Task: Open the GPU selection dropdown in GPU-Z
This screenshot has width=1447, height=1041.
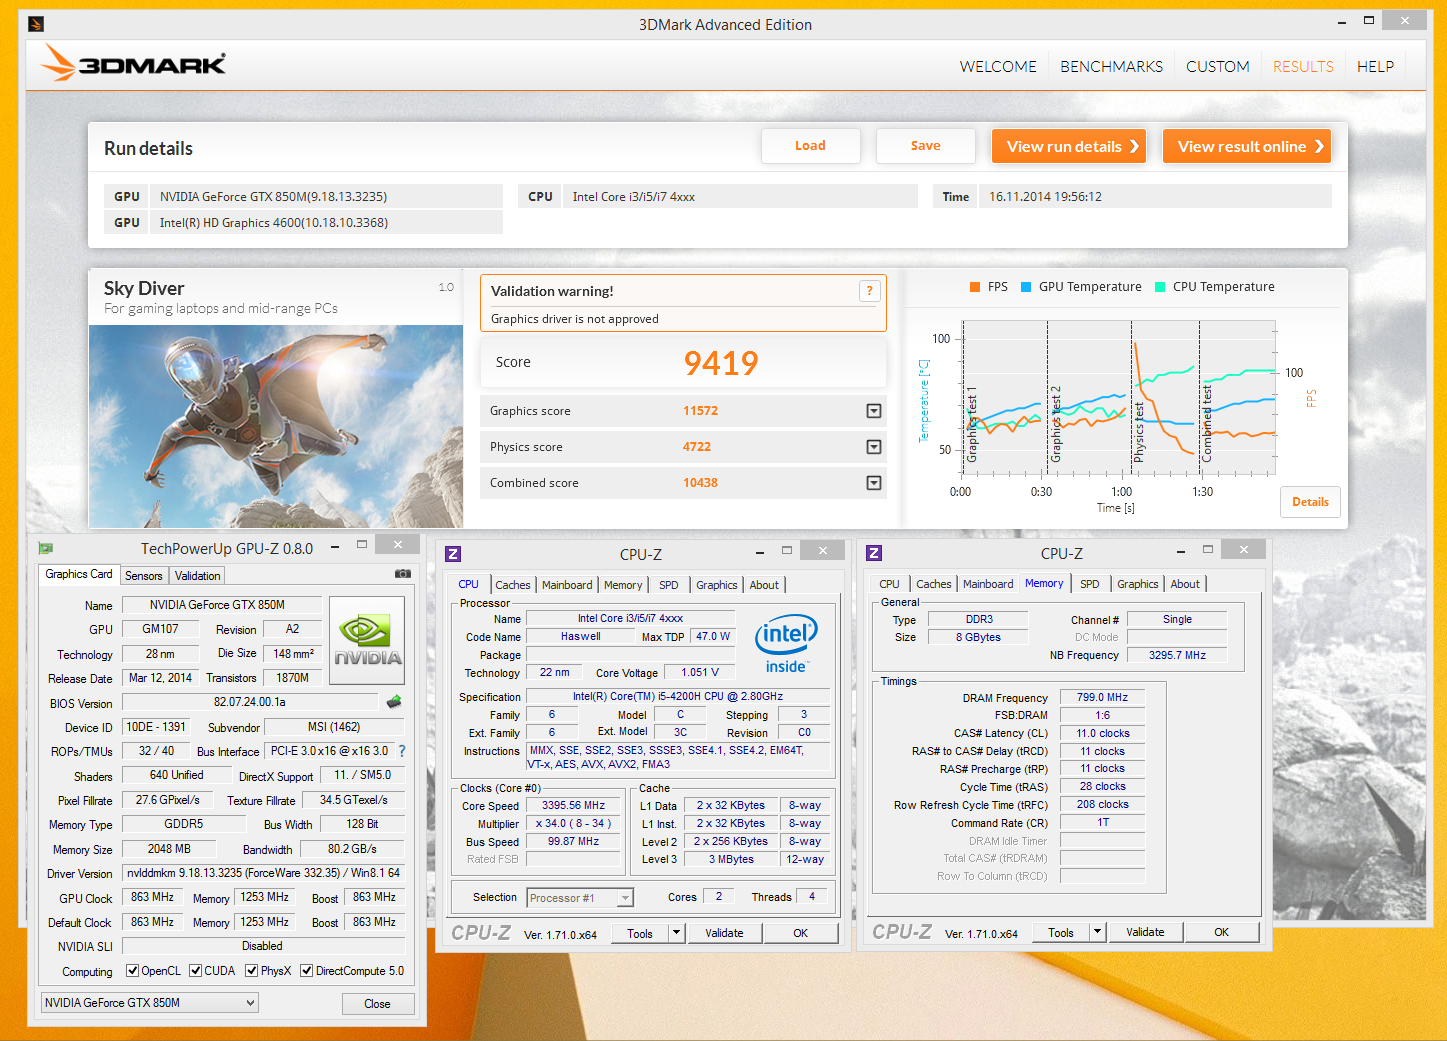Action: (x=150, y=1003)
